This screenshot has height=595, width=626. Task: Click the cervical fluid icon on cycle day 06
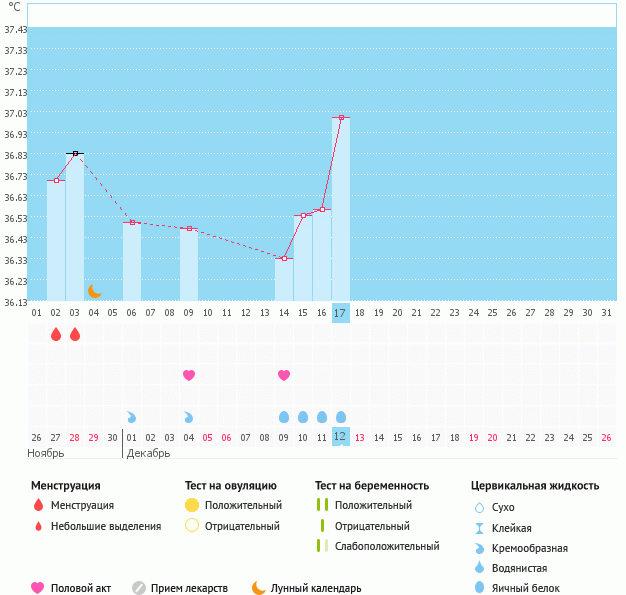coord(132,416)
